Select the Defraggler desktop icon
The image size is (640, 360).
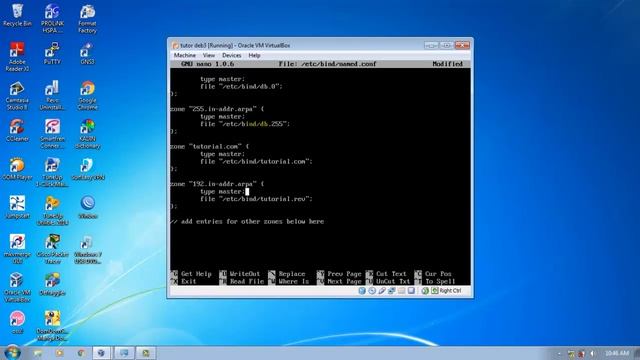(52, 284)
